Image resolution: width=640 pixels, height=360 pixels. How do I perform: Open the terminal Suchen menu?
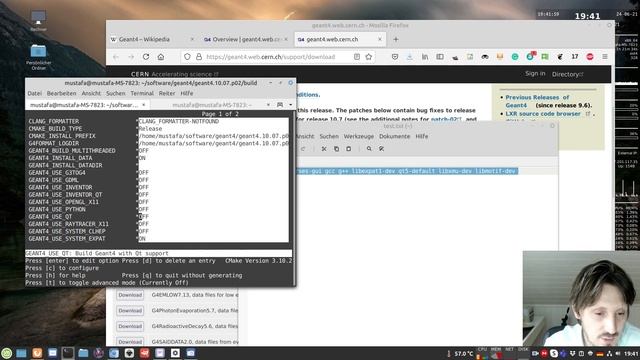coord(116,93)
